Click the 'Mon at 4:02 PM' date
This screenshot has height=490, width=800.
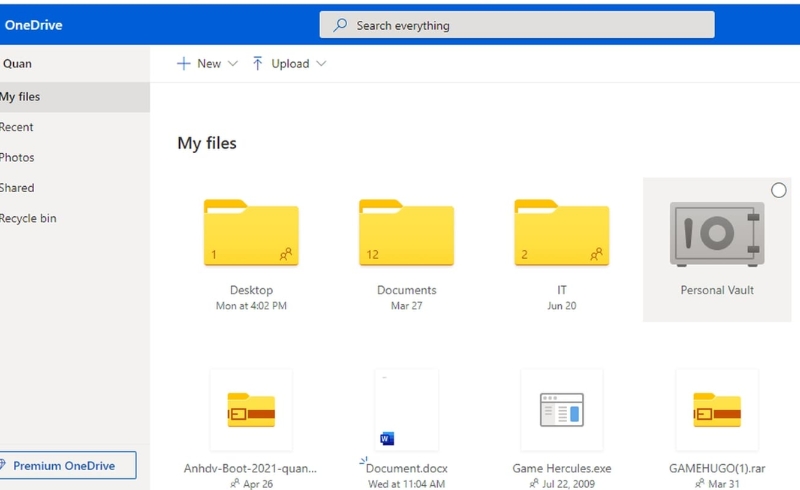tap(251, 306)
